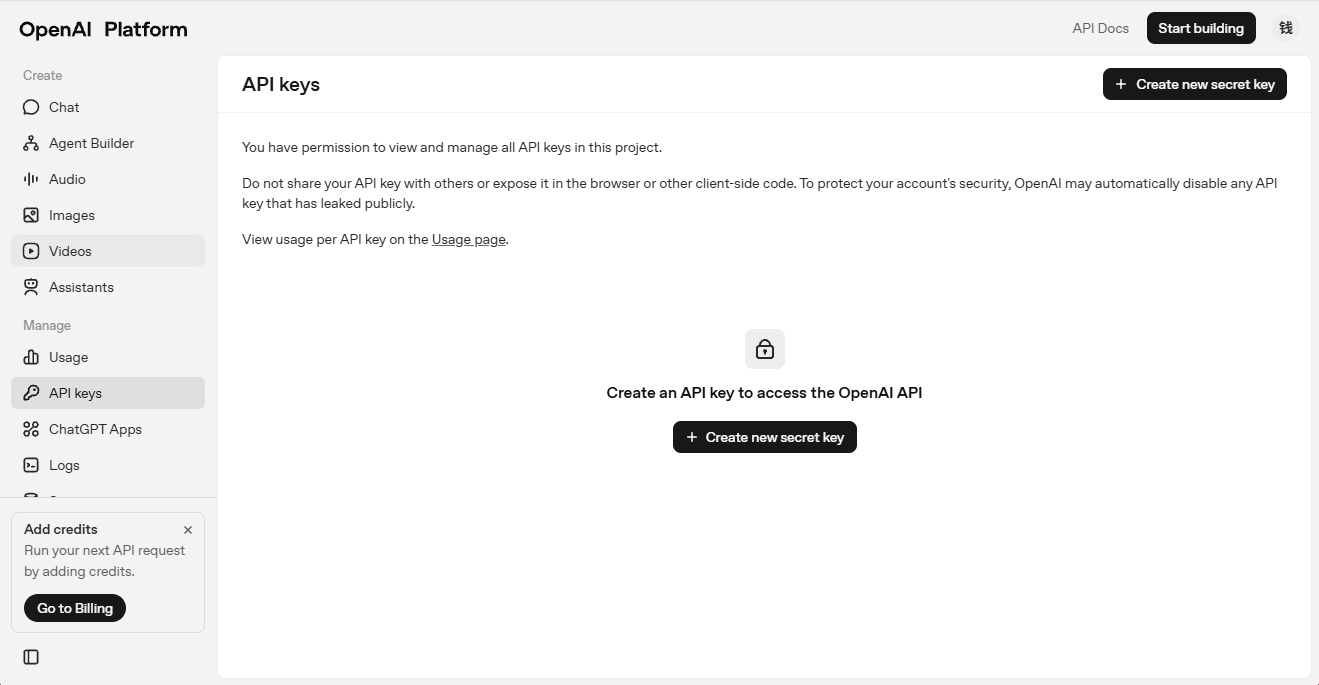Click the ChatGPT Apps grid icon
Viewport: 1319px width, 685px height.
pos(31,429)
